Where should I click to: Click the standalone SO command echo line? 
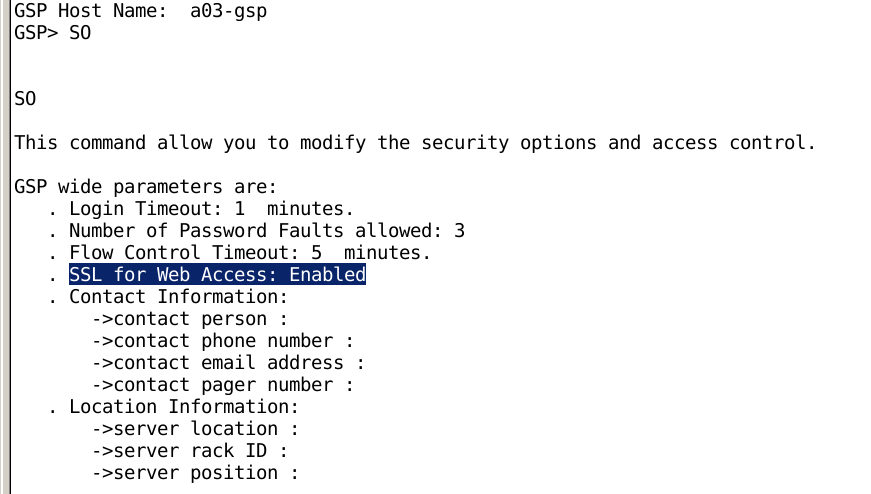pyautogui.click(x=25, y=99)
